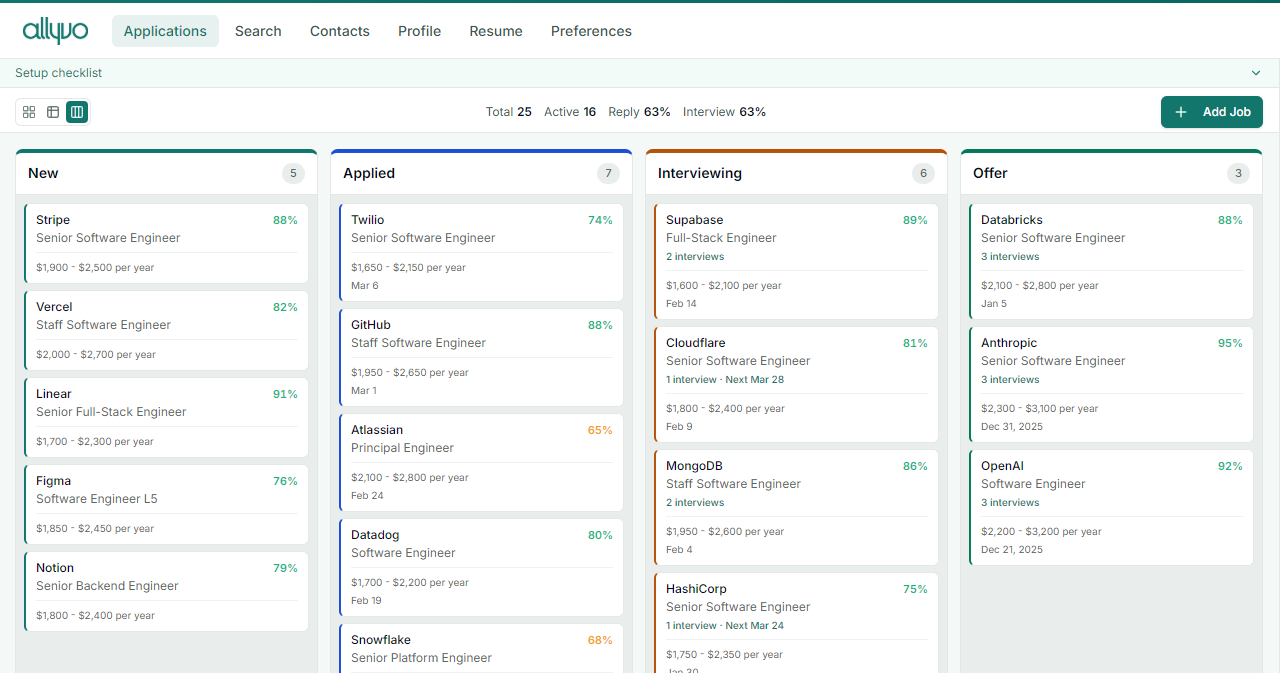Click the Interviewing column header

pos(796,173)
